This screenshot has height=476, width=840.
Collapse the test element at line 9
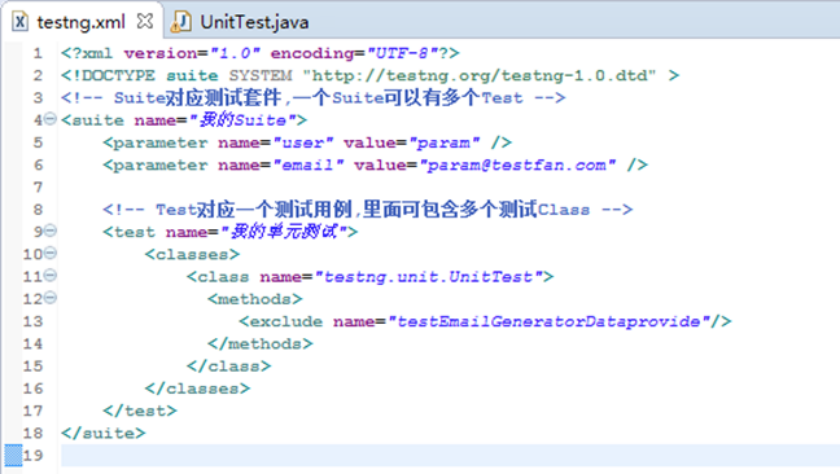pyautogui.click(x=50, y=231)
